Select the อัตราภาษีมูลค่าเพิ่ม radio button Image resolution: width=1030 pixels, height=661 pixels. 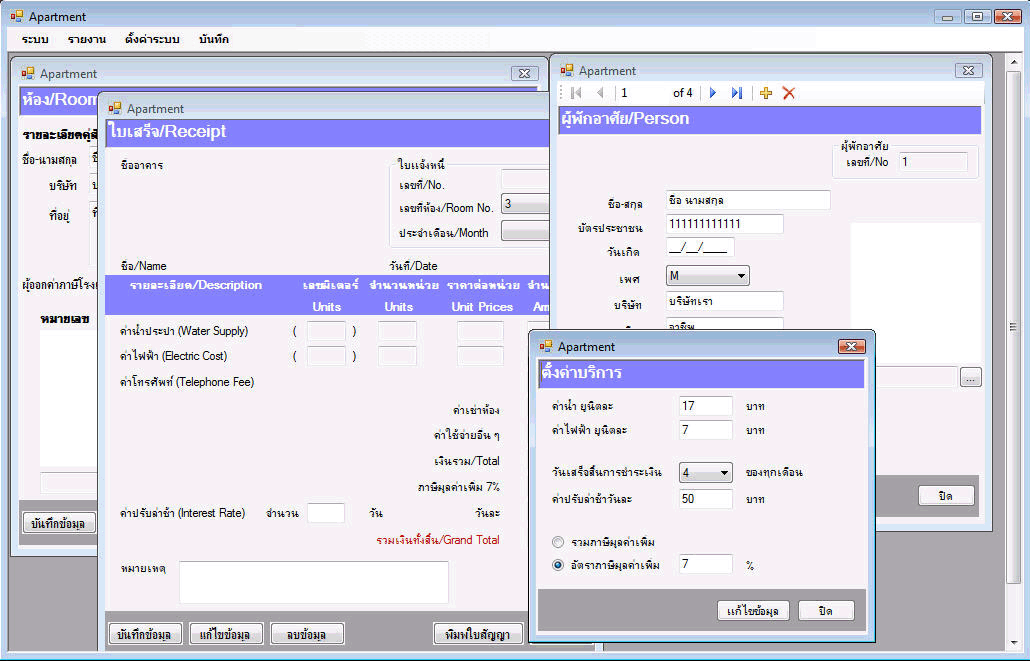tap(558, 565)
